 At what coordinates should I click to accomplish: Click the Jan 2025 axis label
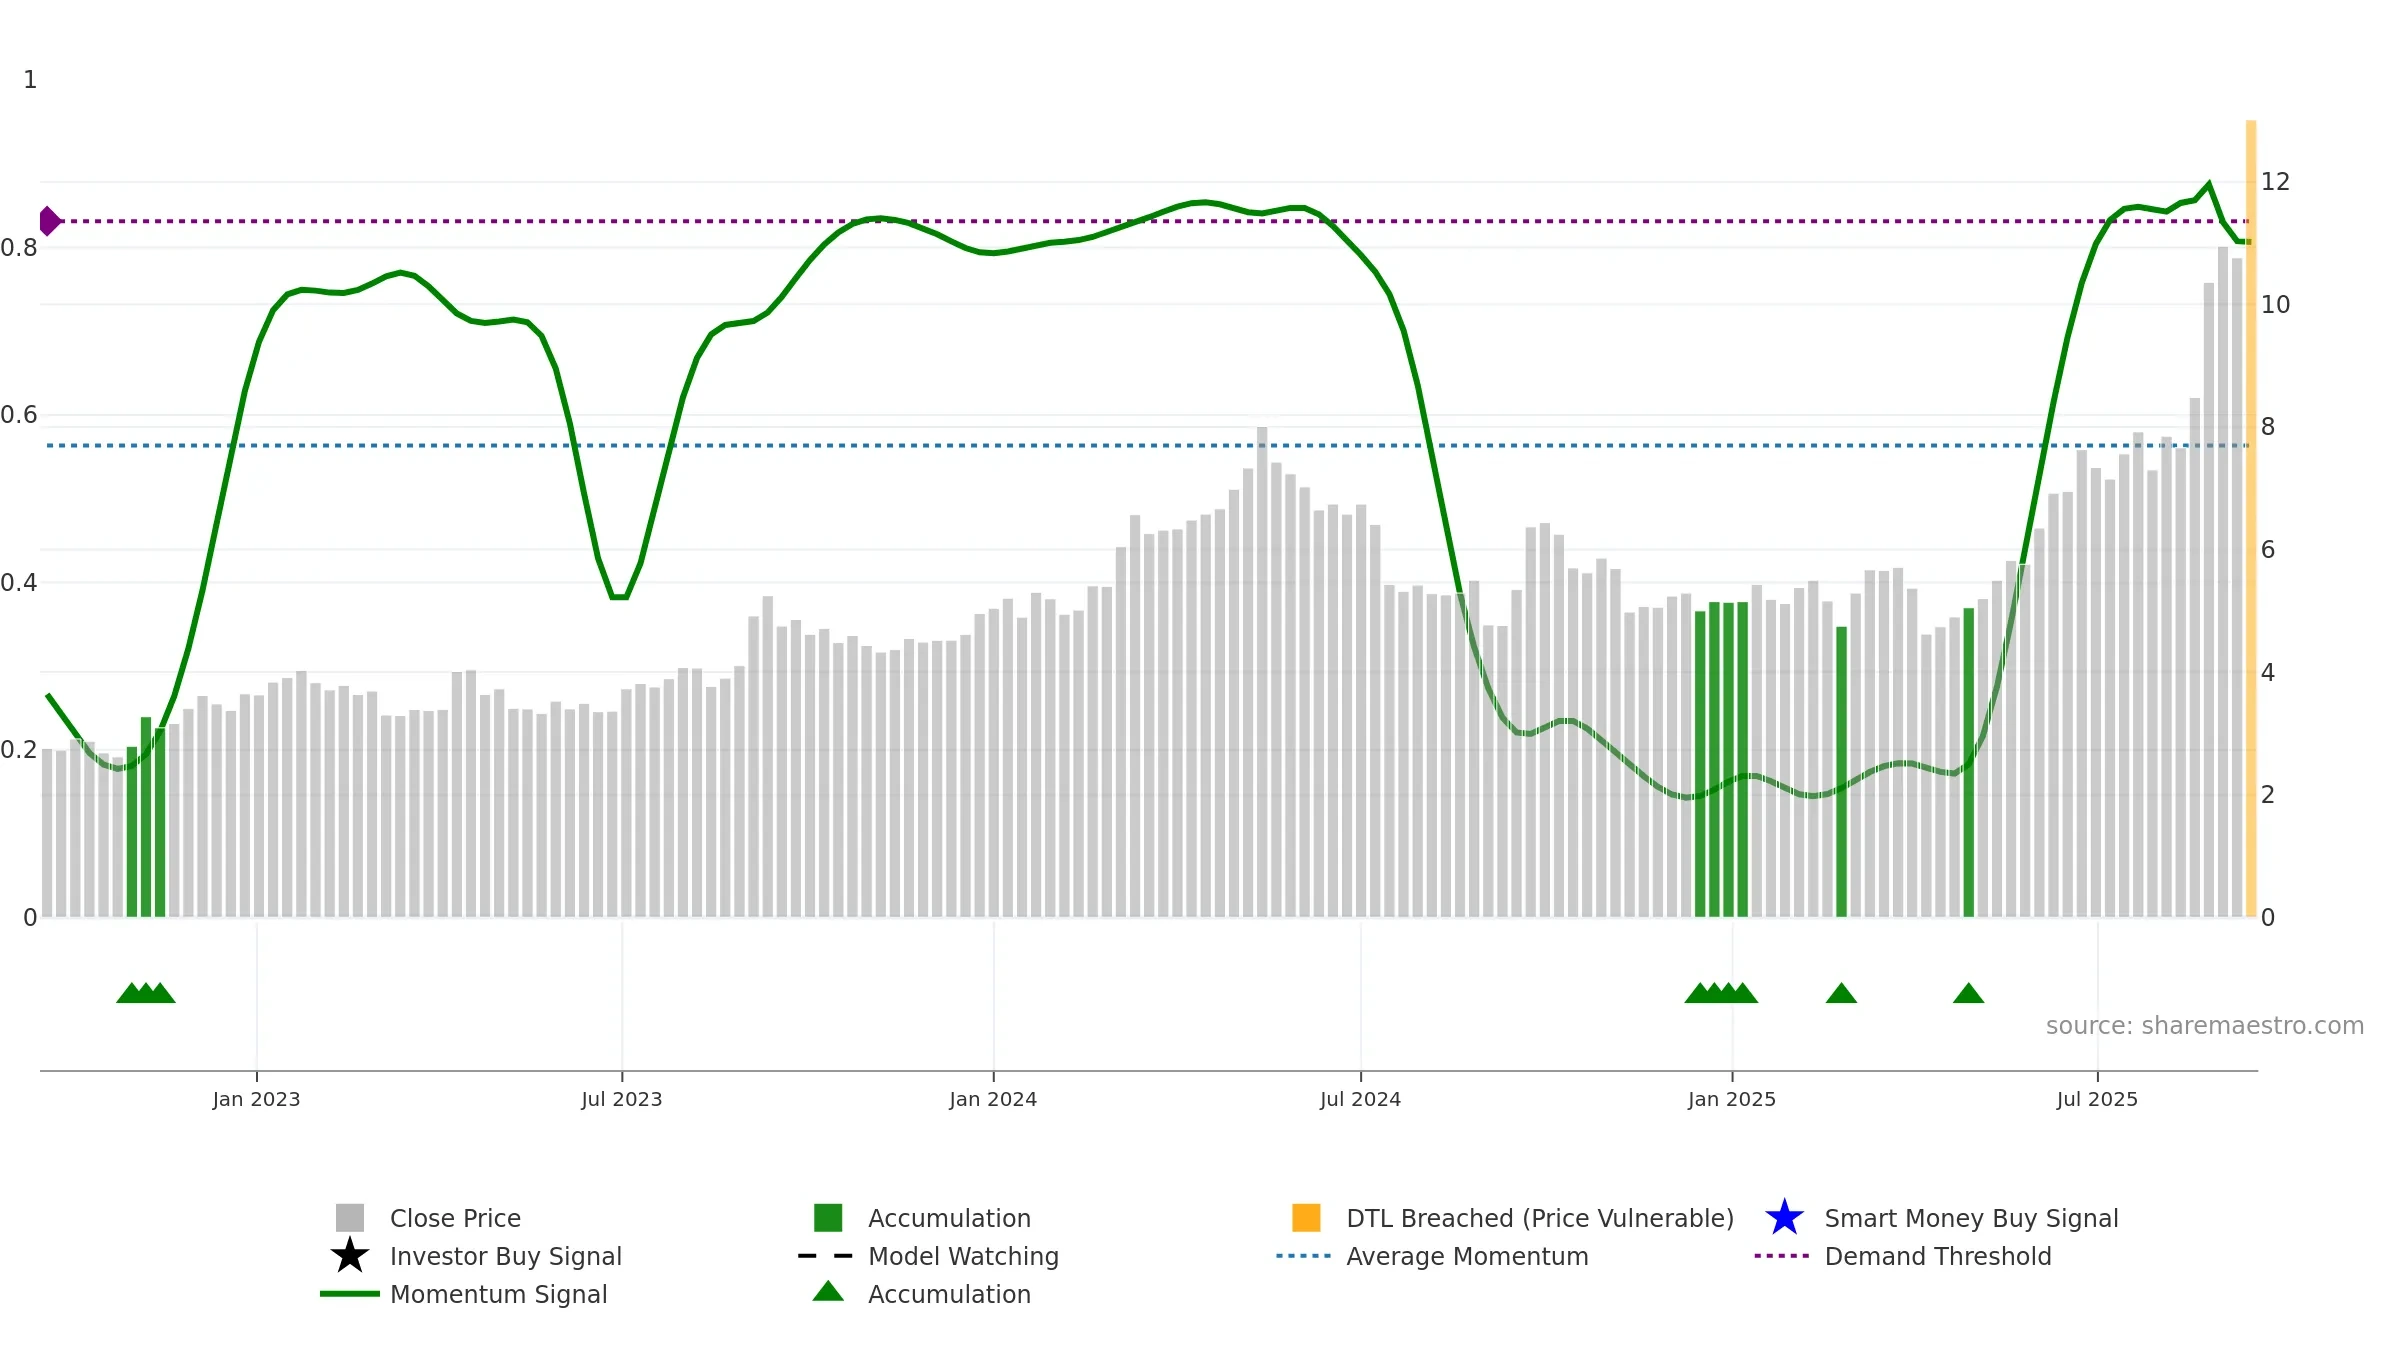tap(1732, 1099)
